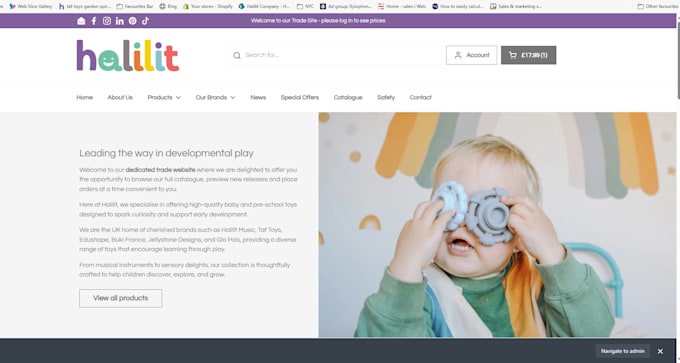Click Navigate to admin button

tap(623, 351)
